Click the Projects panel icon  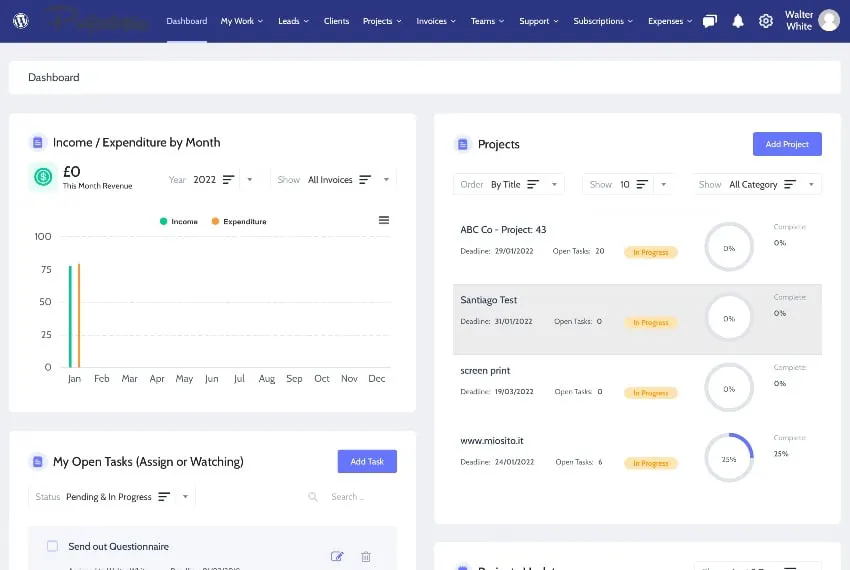pos(462,144)
